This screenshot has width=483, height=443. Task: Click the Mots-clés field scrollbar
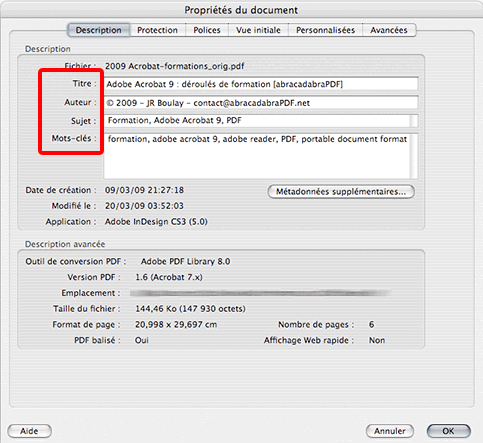click(414, 156)
